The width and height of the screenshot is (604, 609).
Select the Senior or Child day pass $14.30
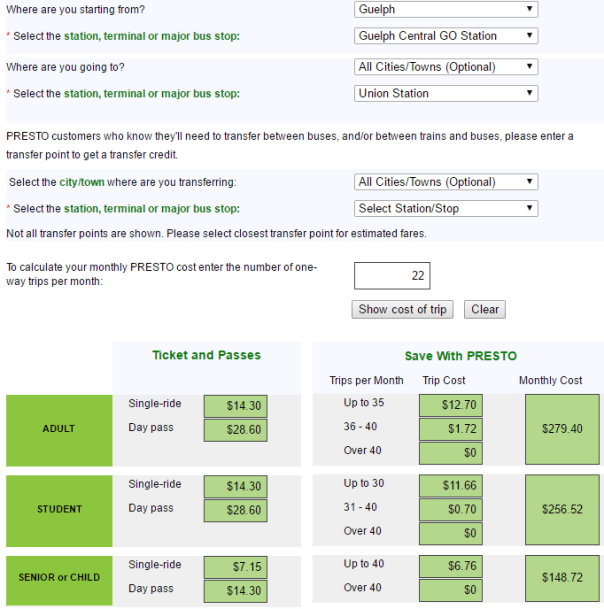click(235, 591)
